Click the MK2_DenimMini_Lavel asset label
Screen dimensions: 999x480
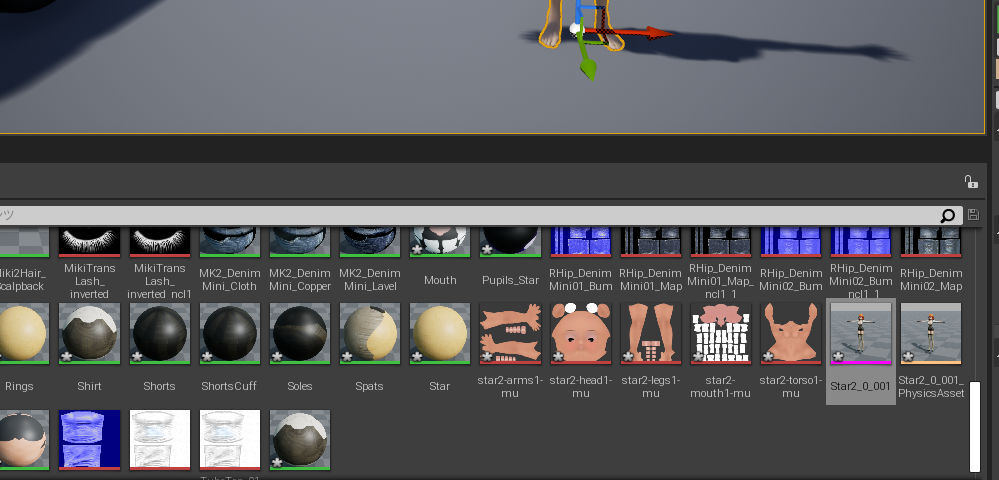370,280
